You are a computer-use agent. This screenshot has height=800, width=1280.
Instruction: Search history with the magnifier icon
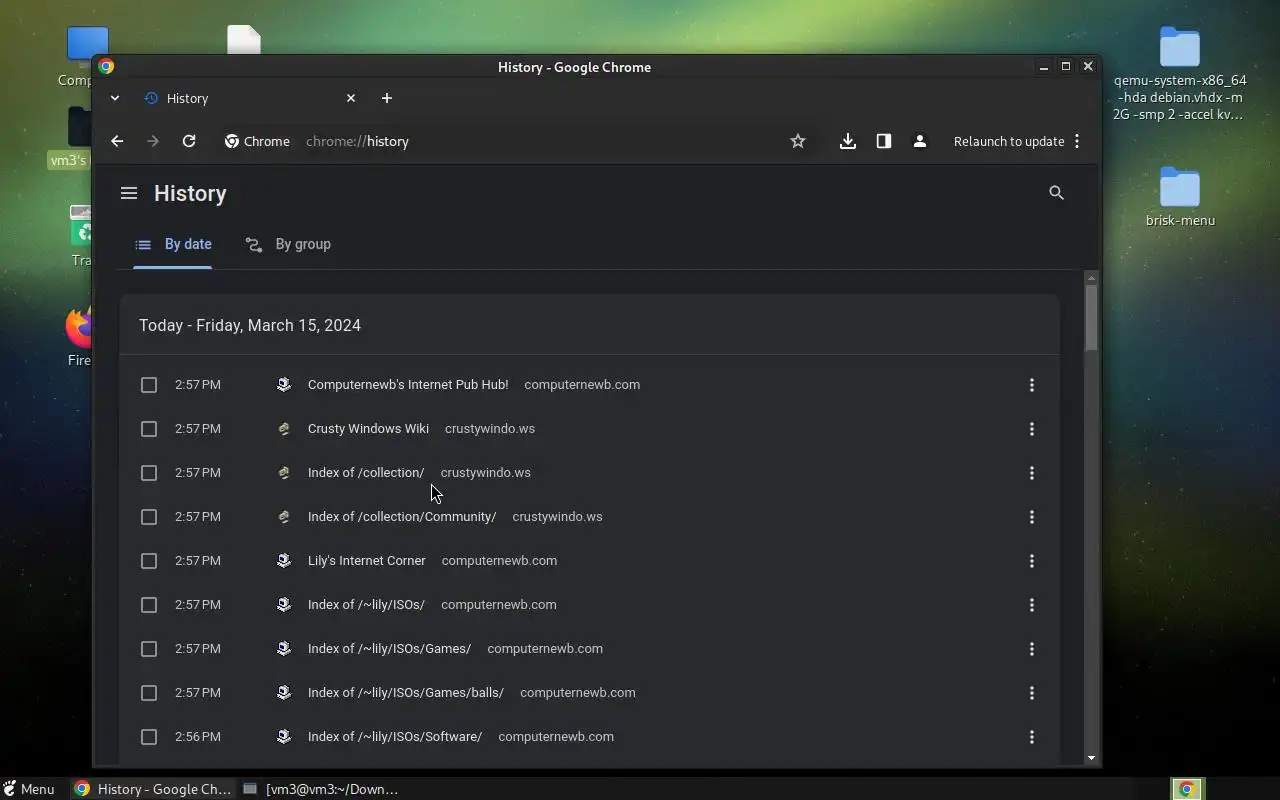1056,193
